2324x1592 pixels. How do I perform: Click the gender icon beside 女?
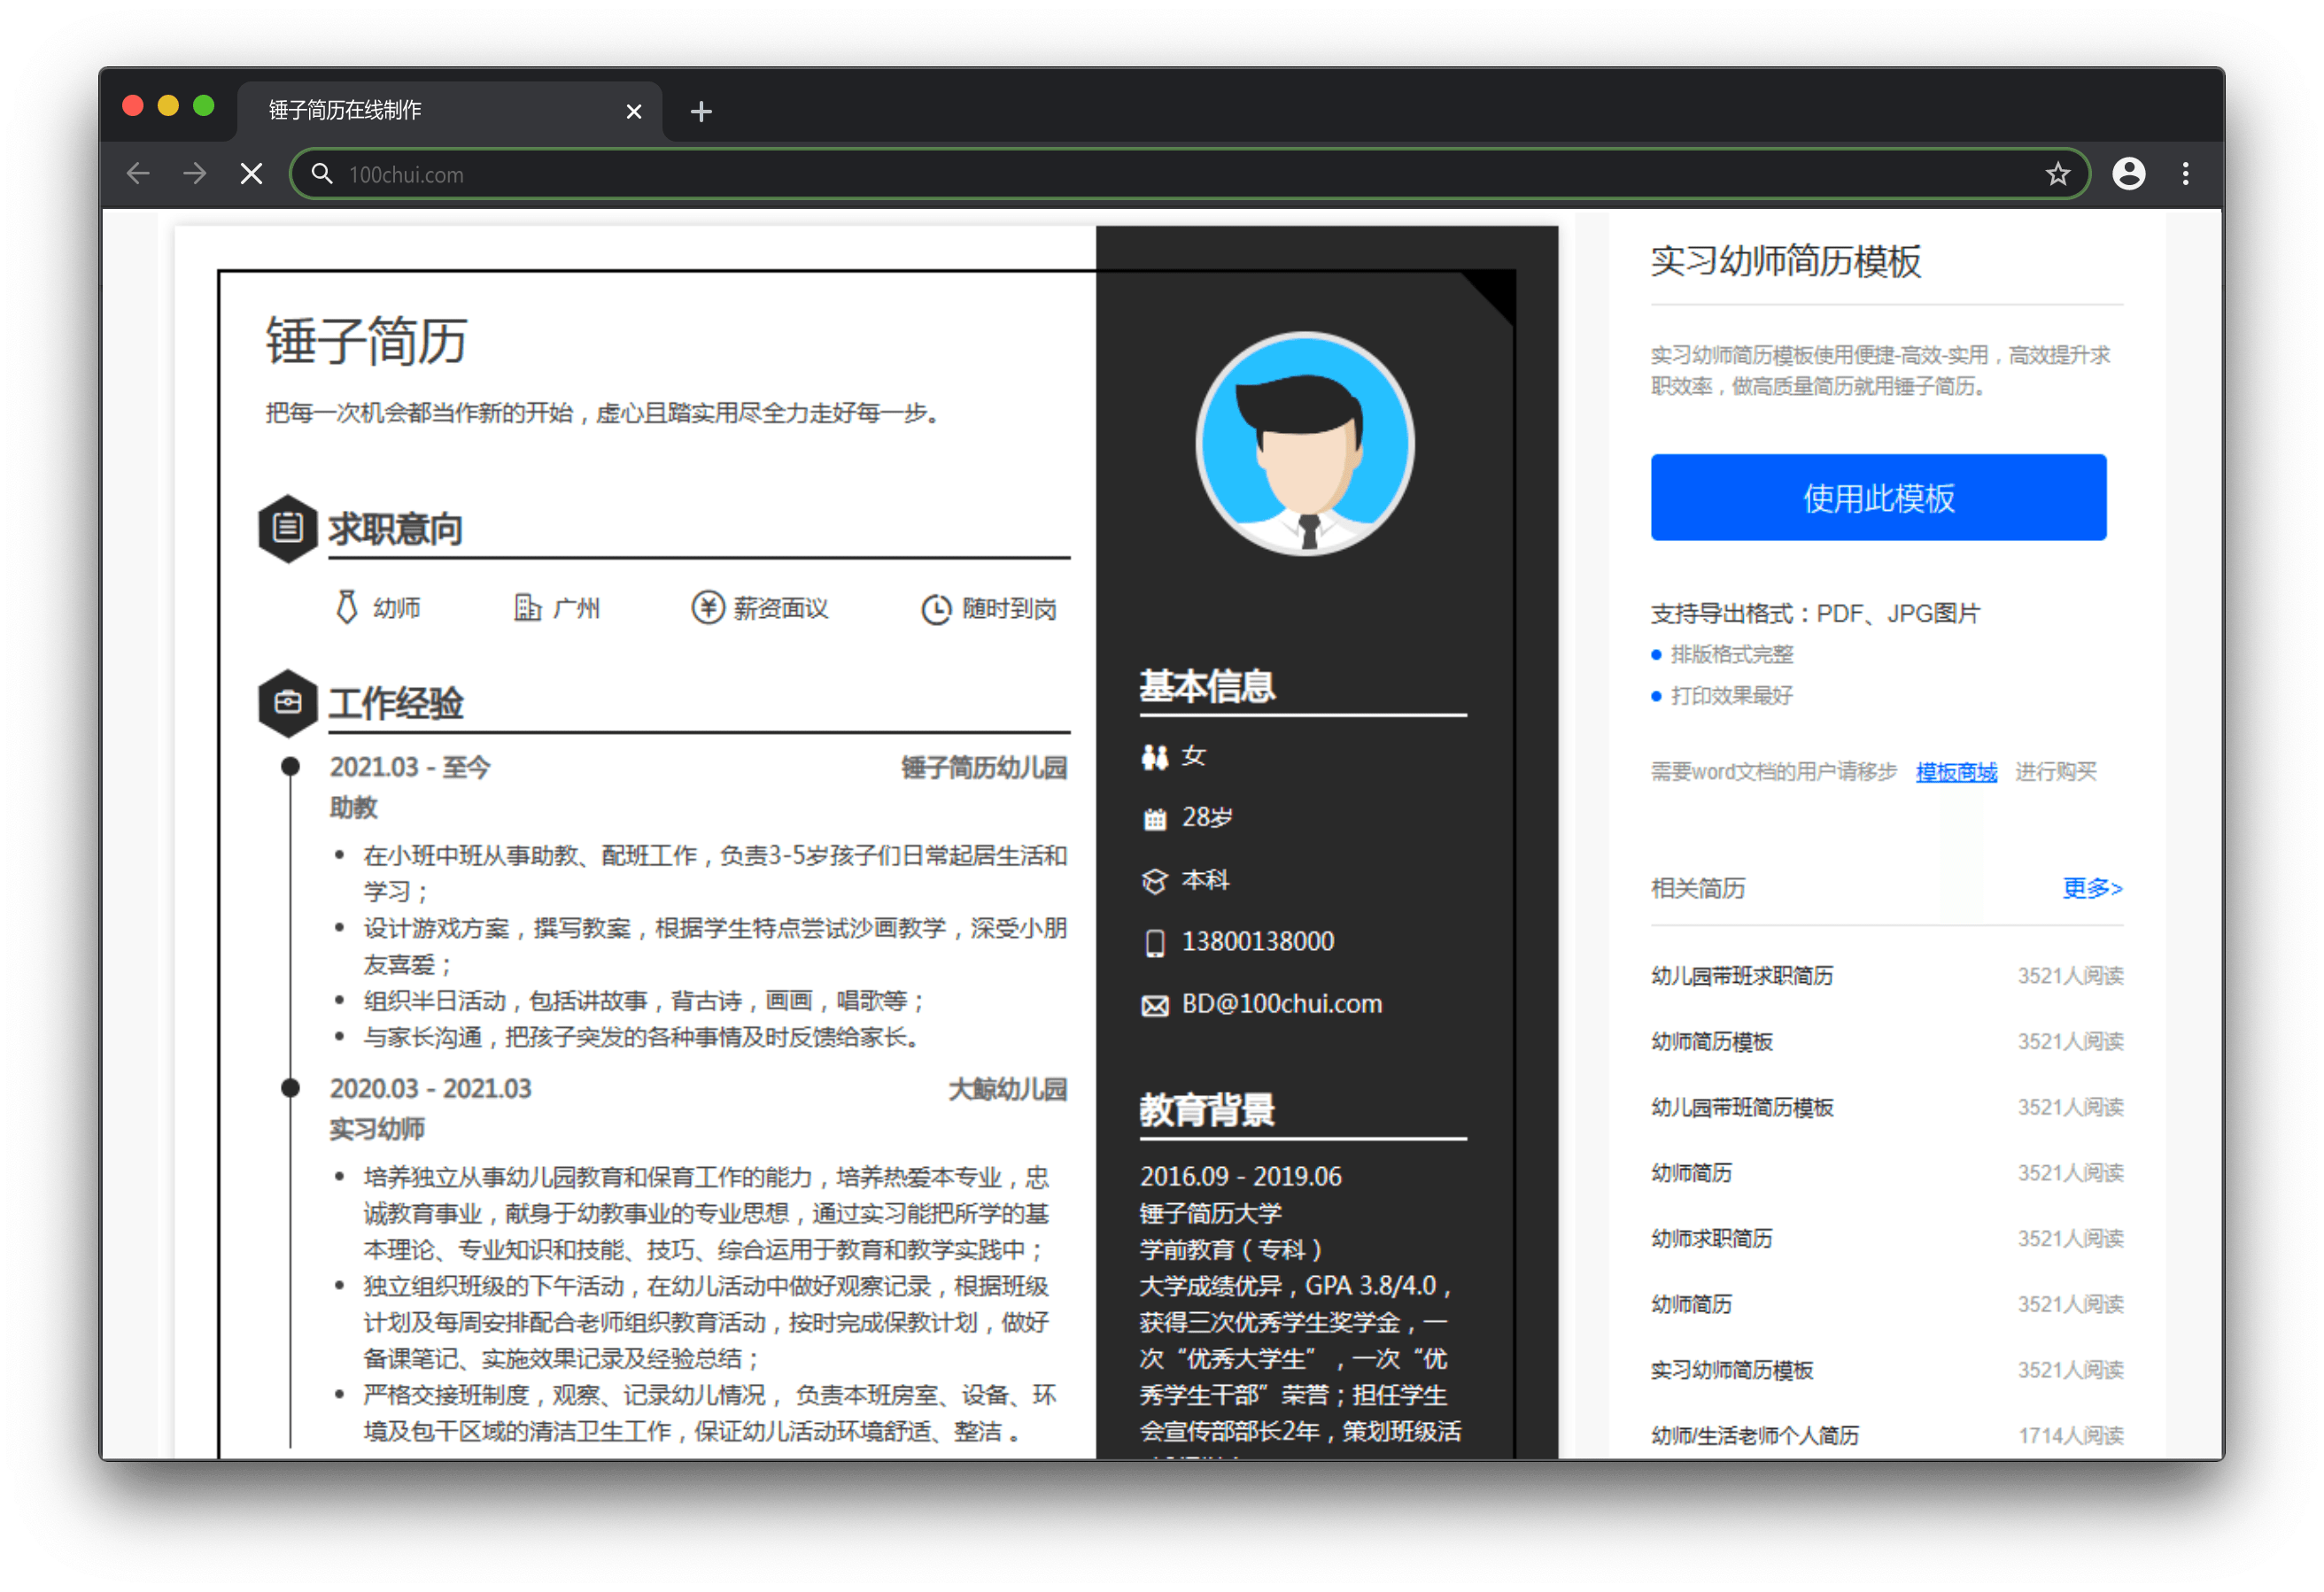(1155, 757)
